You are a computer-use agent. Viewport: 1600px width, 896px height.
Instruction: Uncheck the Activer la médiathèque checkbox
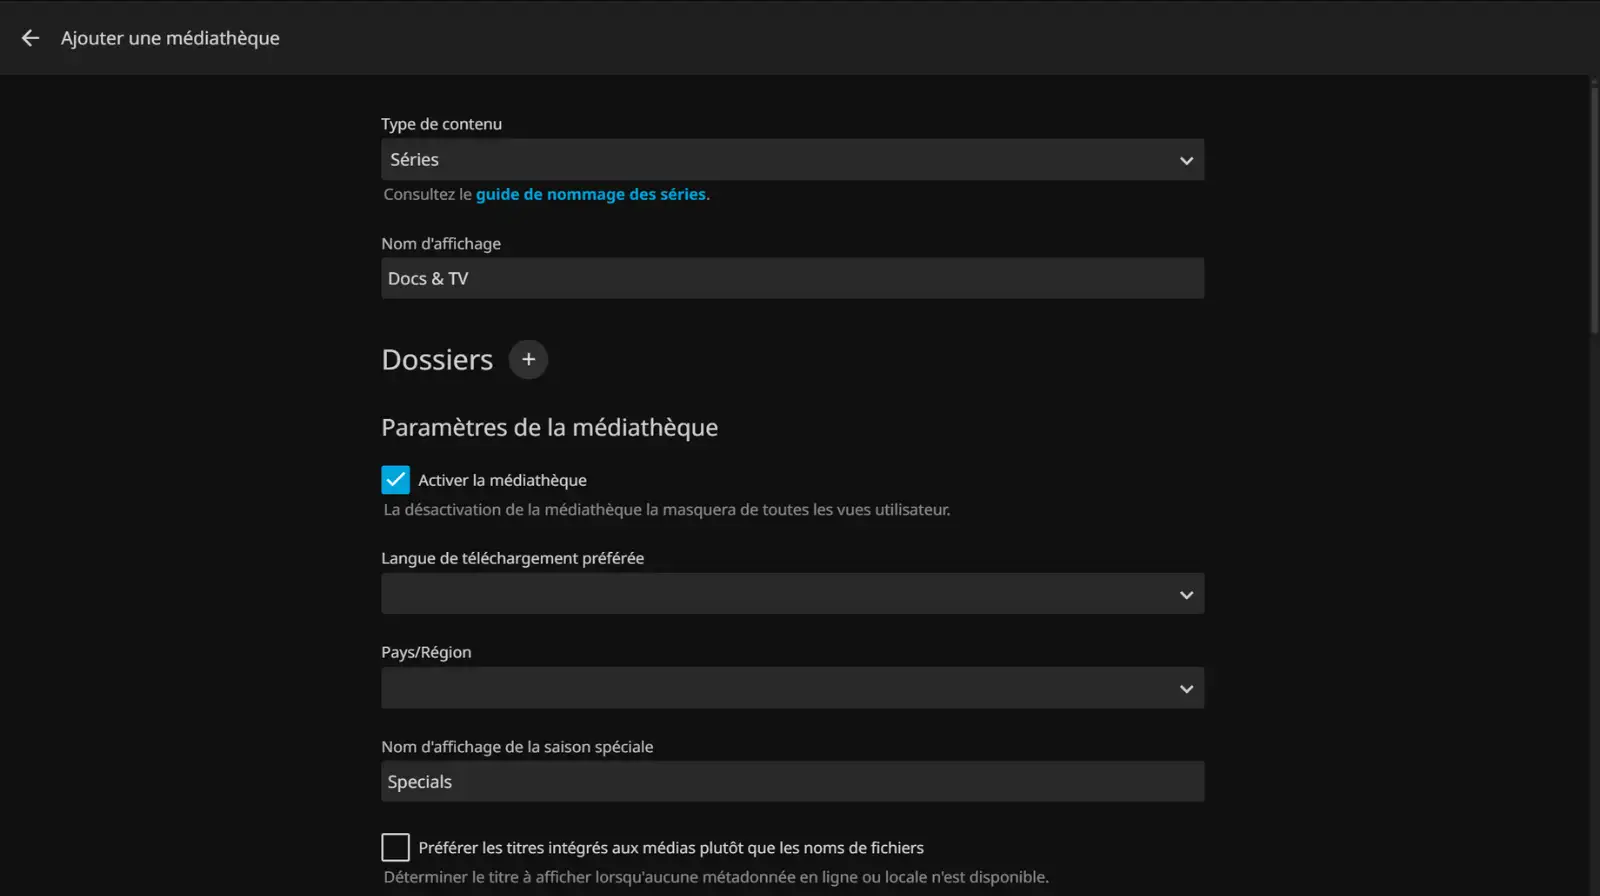click(x=395, y=480)
